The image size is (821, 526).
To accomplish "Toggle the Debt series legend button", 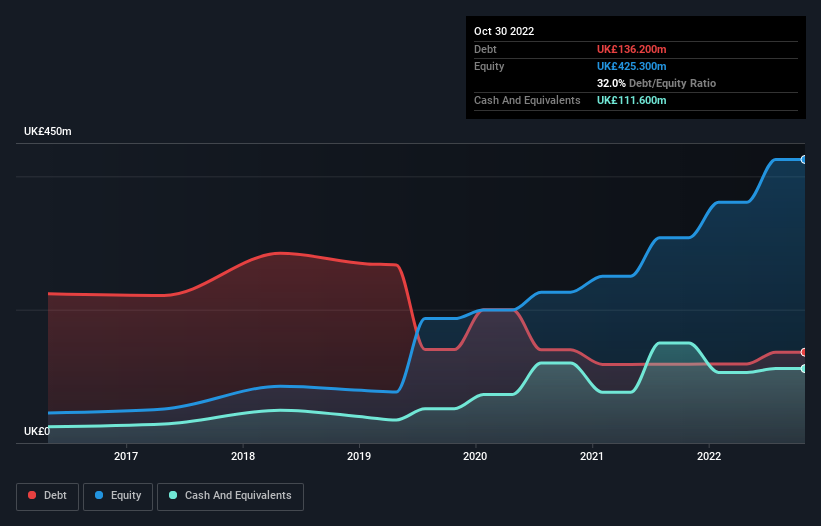I will pos(48,496).
